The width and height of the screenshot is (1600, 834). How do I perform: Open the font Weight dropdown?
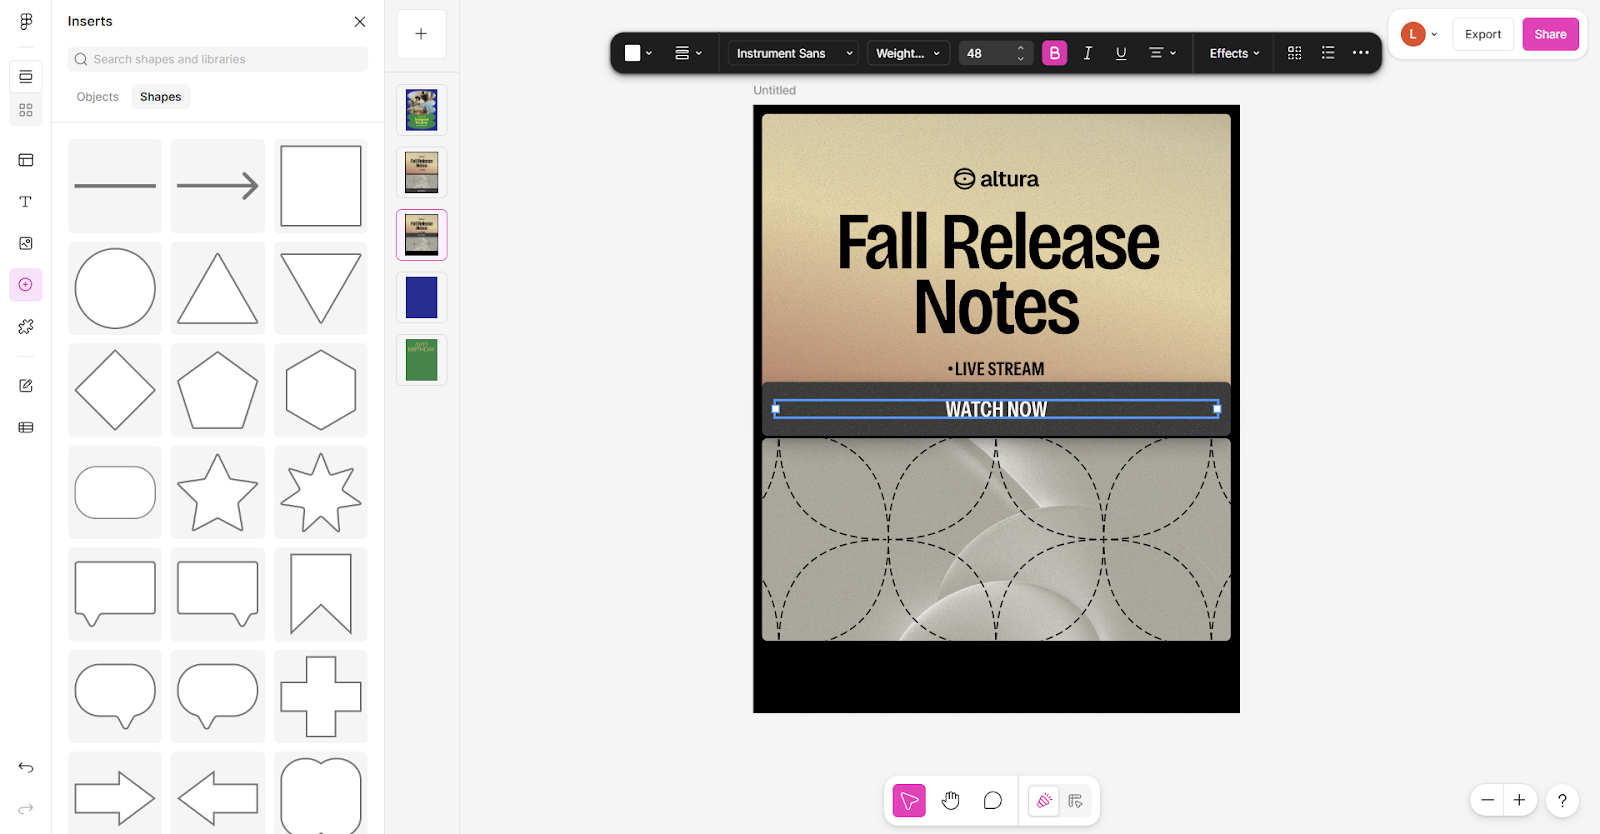[908, 53]
